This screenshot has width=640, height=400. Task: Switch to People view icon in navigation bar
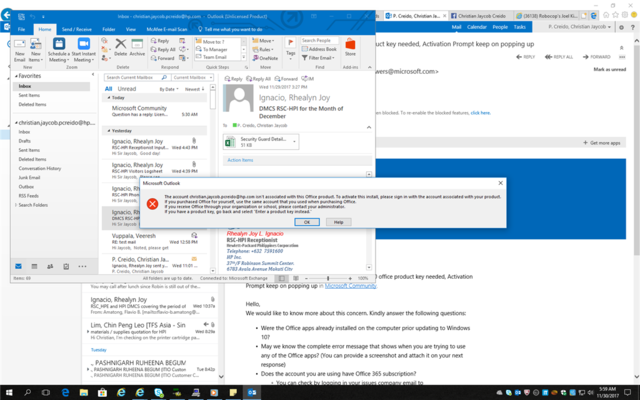click(x=50, y=267)
